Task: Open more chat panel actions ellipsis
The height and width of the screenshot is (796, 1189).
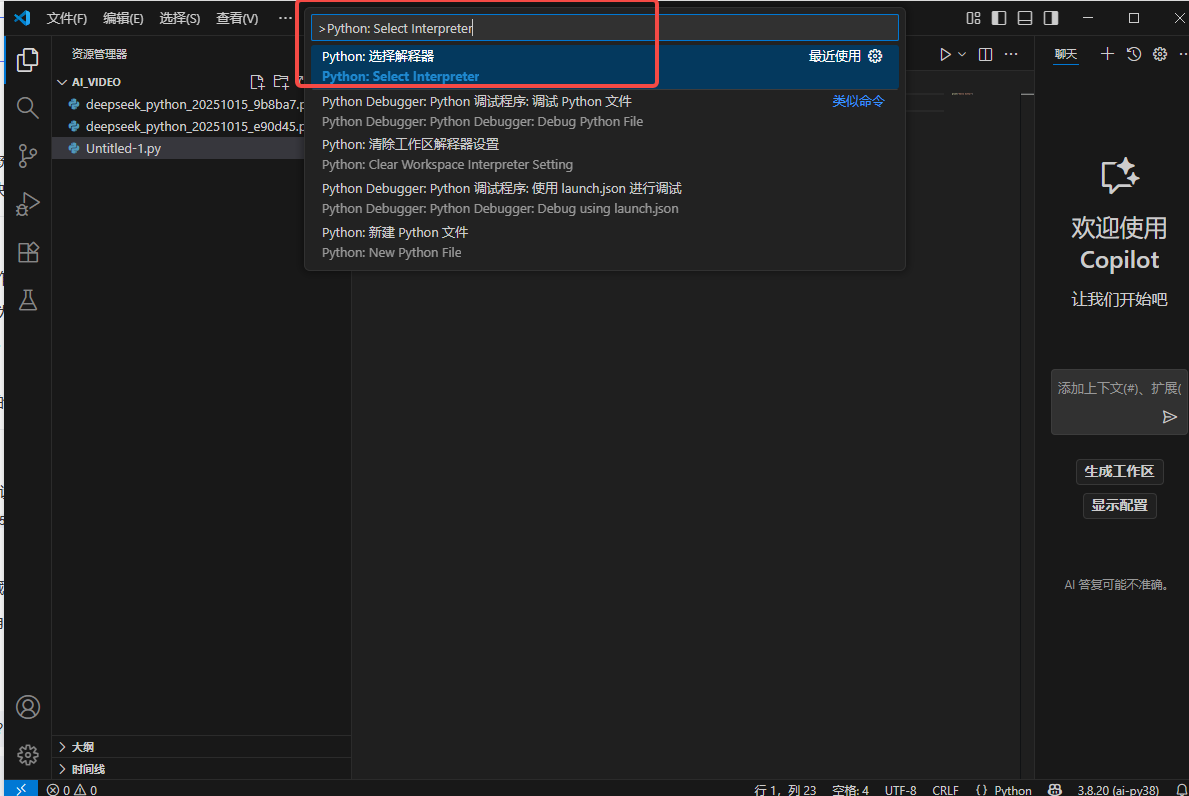Action: click(x=1183, y=54)
